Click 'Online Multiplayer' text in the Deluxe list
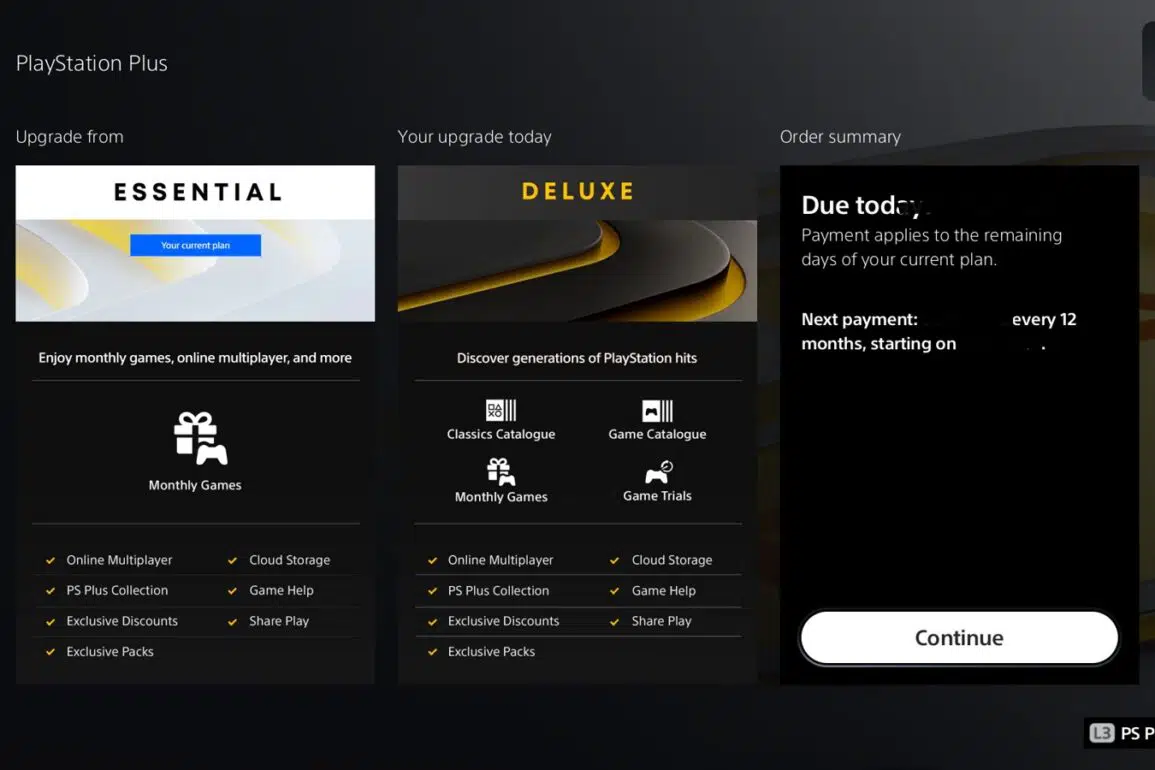The width and height of the screenshot is (1155, 770). click(501, 560)
